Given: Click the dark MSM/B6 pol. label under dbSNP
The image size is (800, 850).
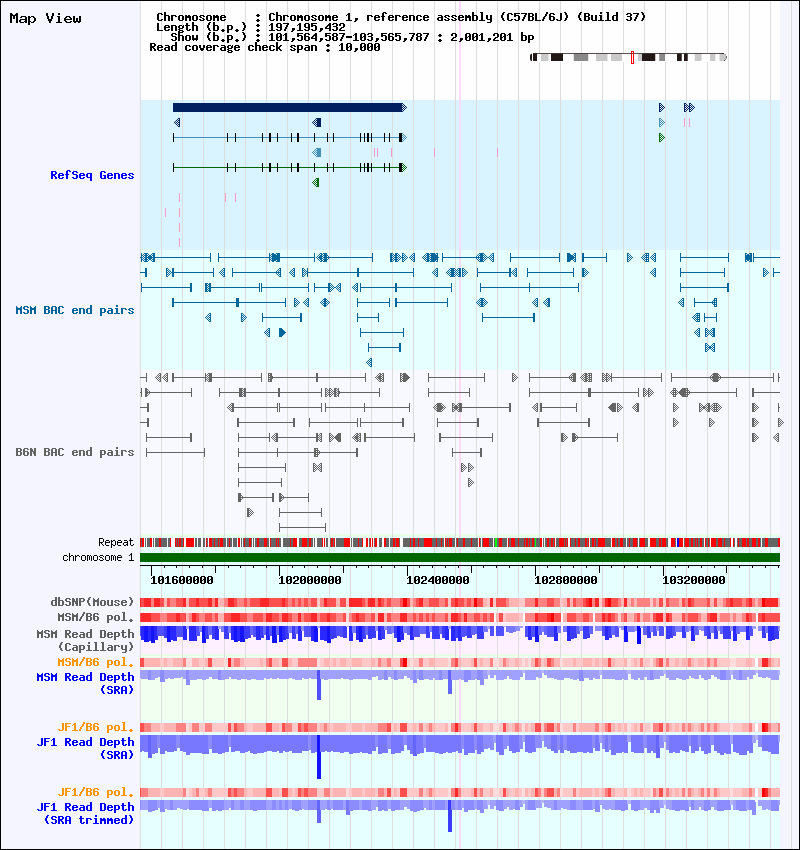Looking at the screenshot, I should 95,617.
